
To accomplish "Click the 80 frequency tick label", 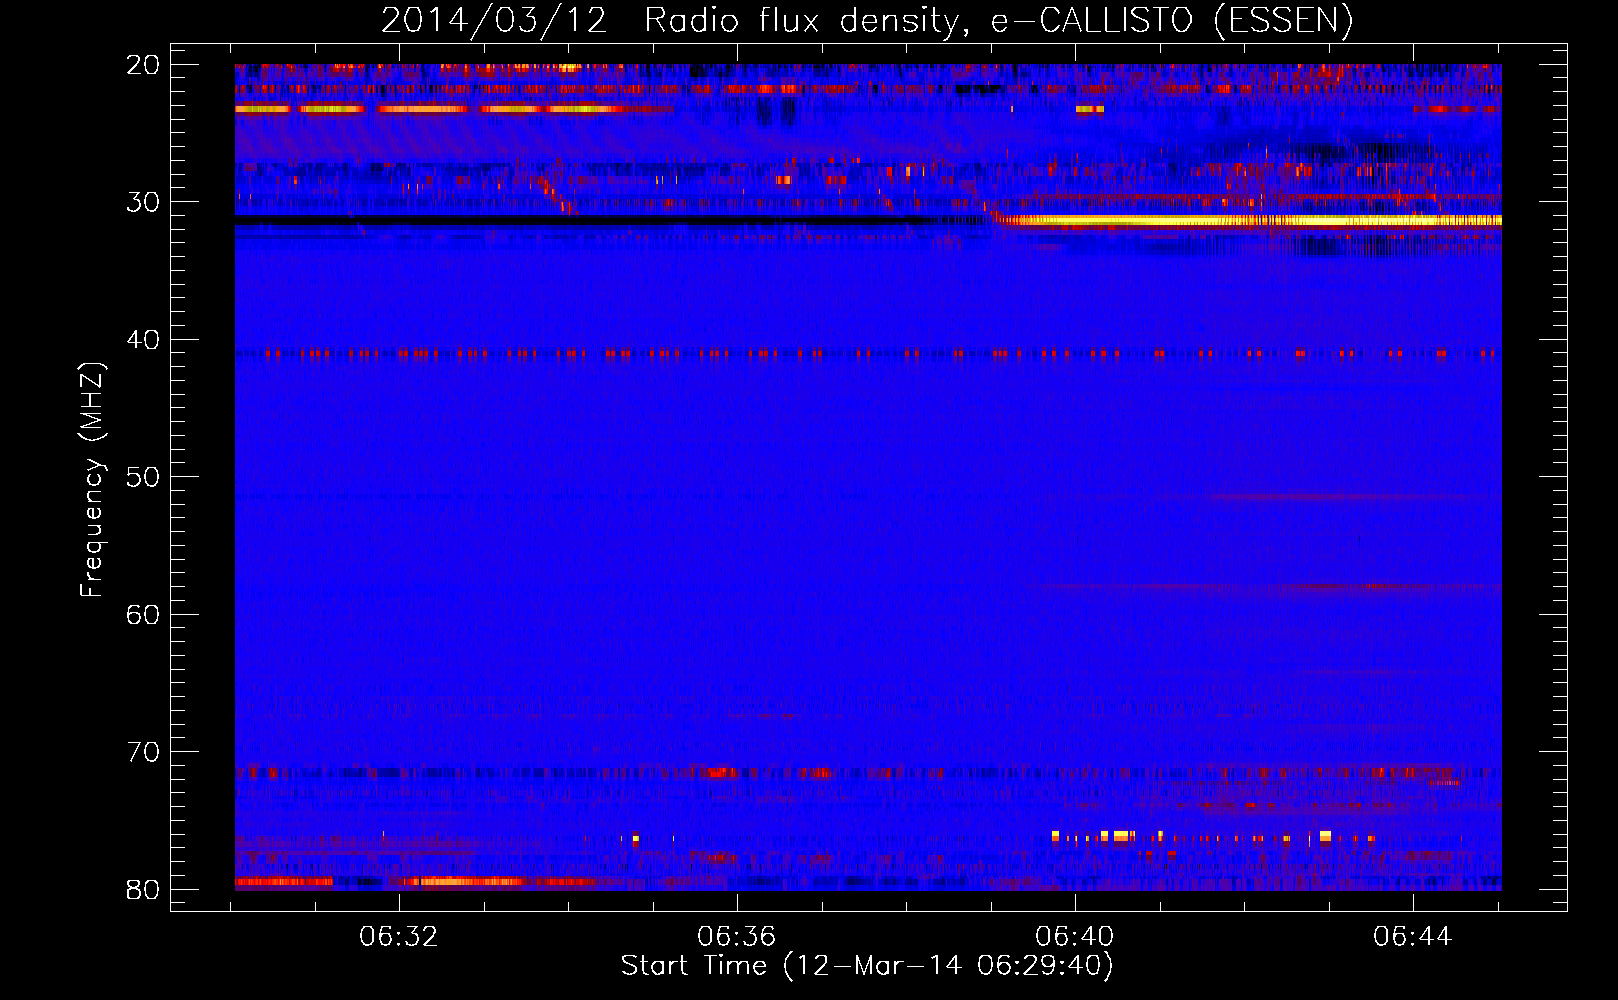I will tap(143, 890).
